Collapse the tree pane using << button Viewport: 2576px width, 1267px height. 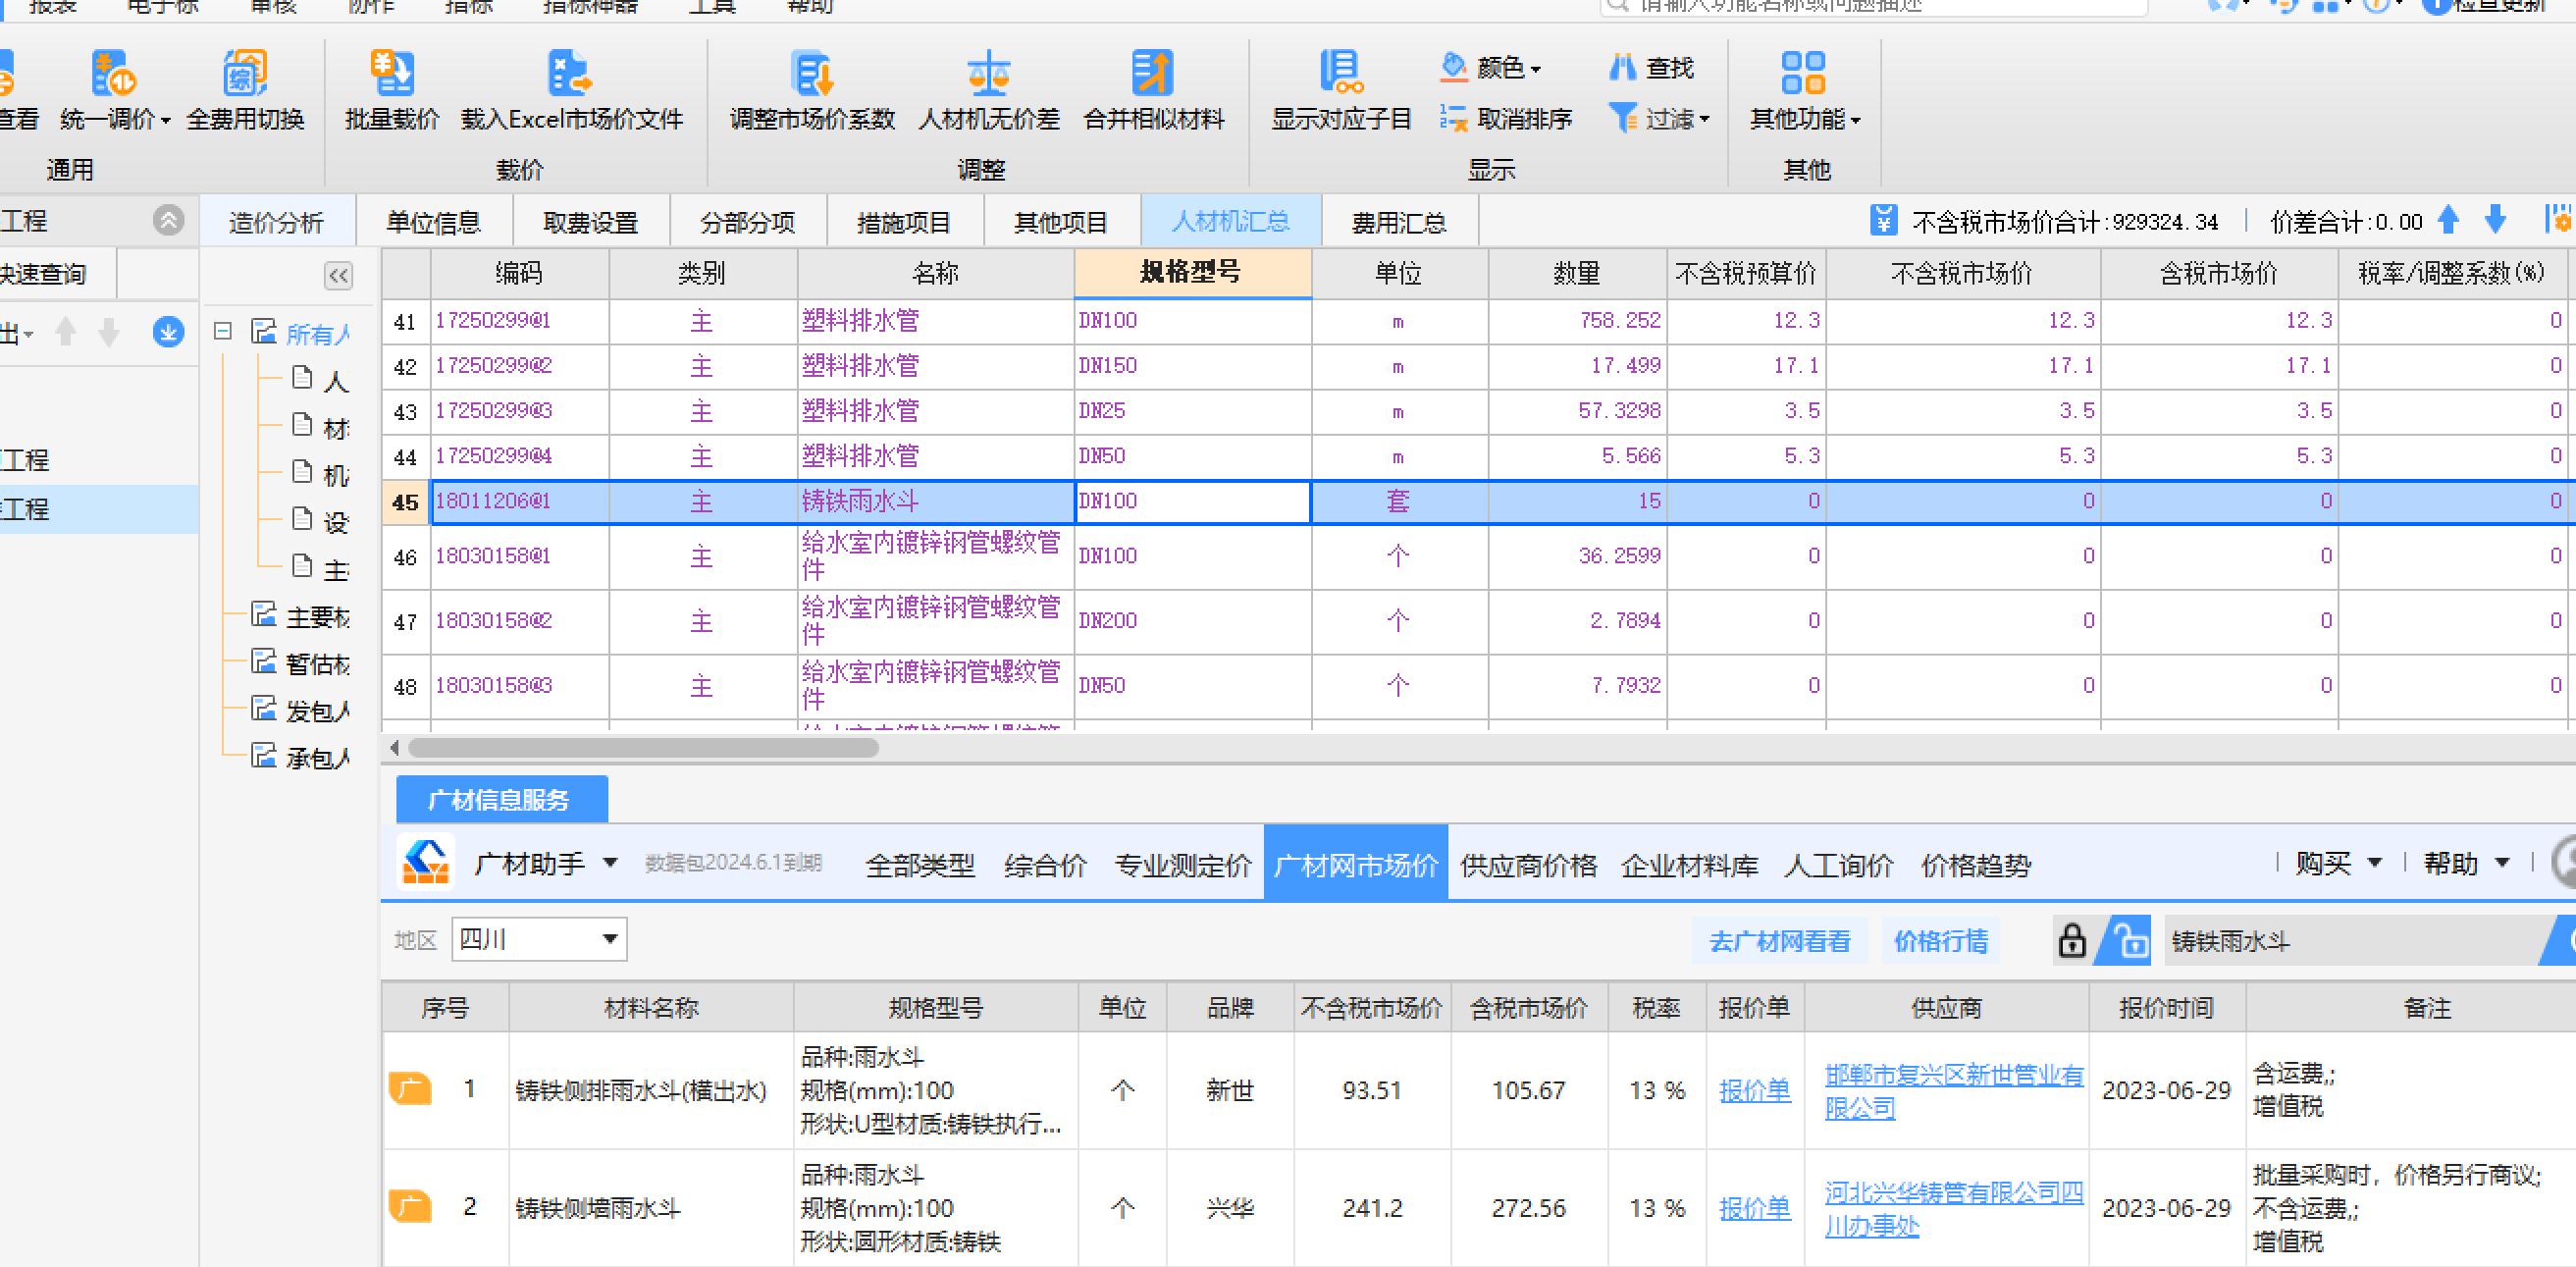[x=338, y=276]
